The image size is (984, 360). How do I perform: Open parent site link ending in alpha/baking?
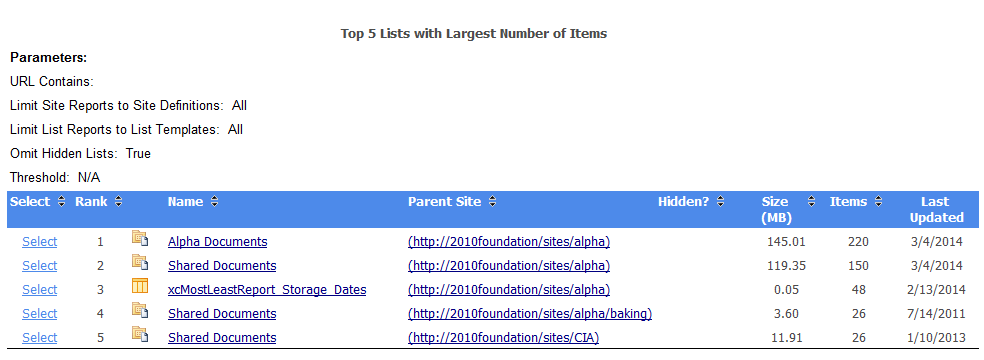pyautogui.click(x=530, y=314)
